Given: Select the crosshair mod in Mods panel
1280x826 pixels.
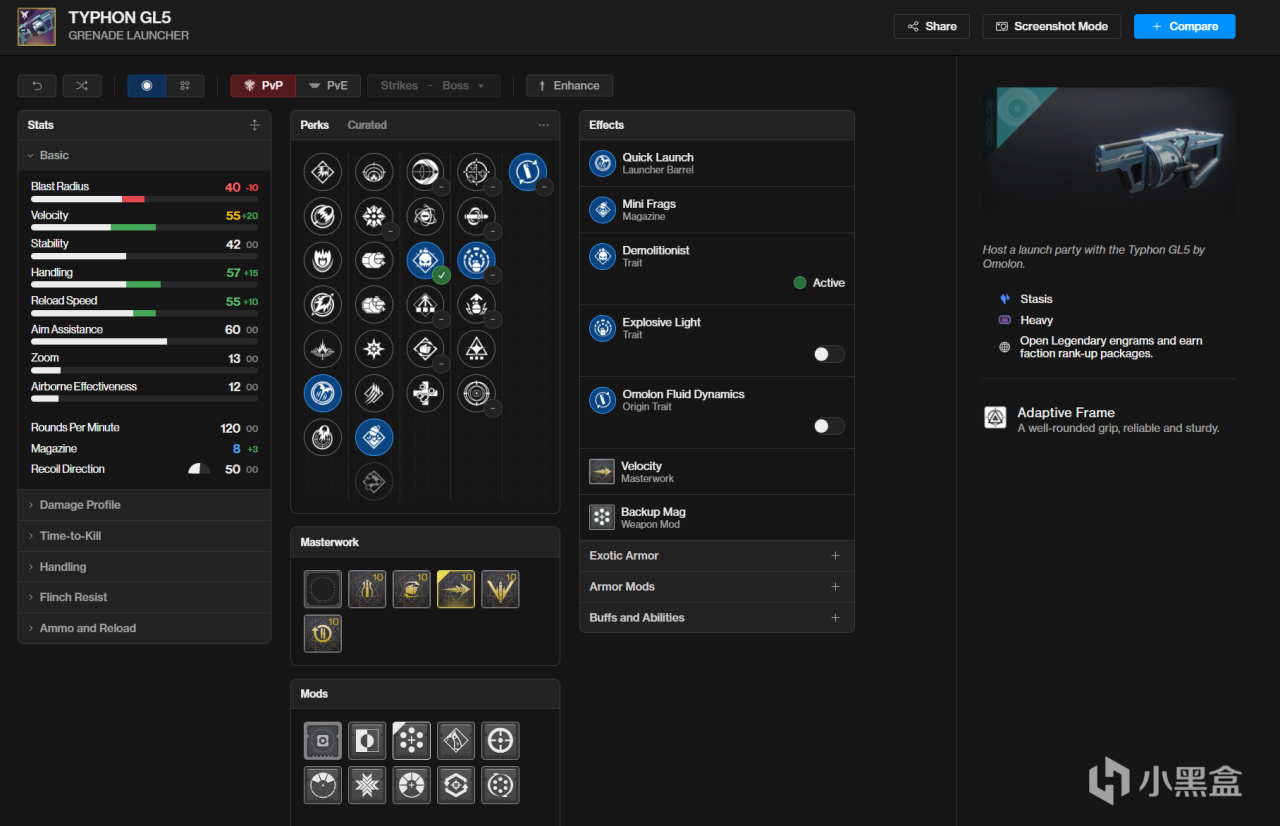Looking at the screenshot, I should coord(500,741).
